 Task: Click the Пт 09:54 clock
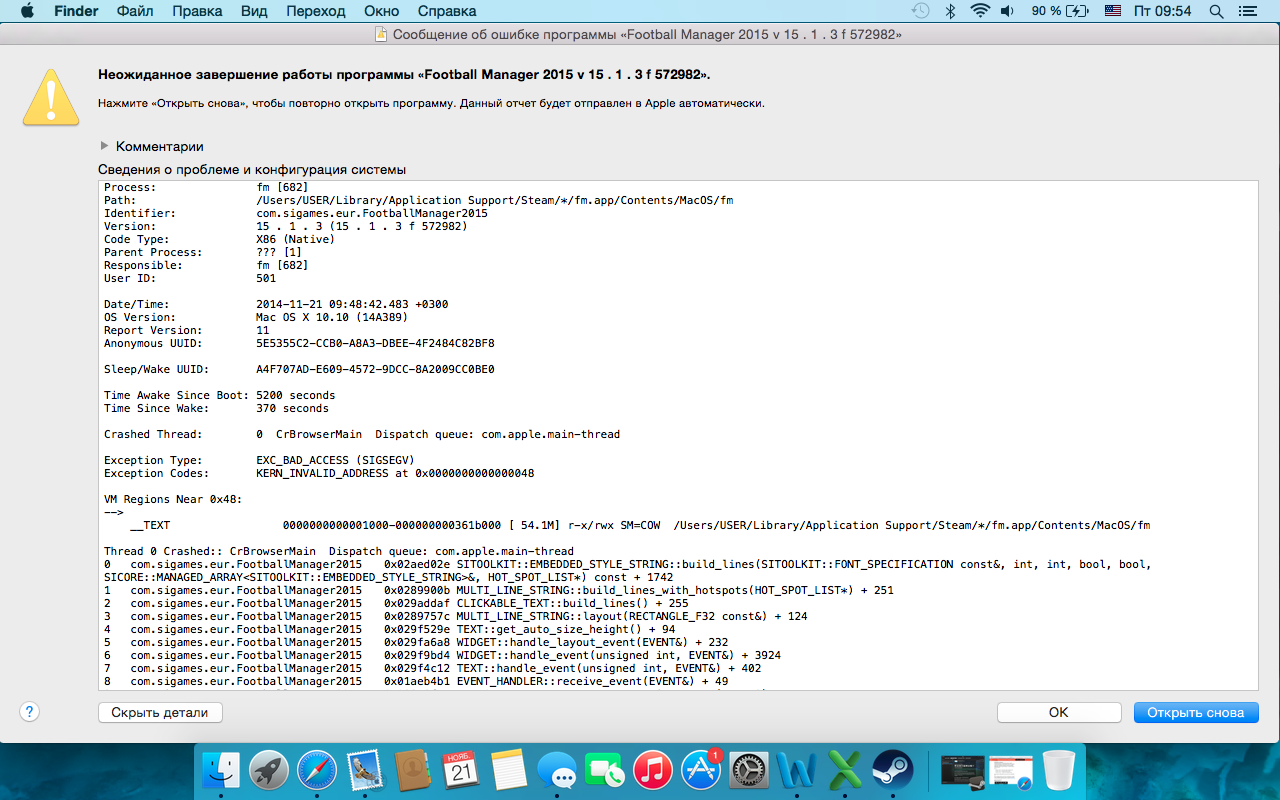1163,11
